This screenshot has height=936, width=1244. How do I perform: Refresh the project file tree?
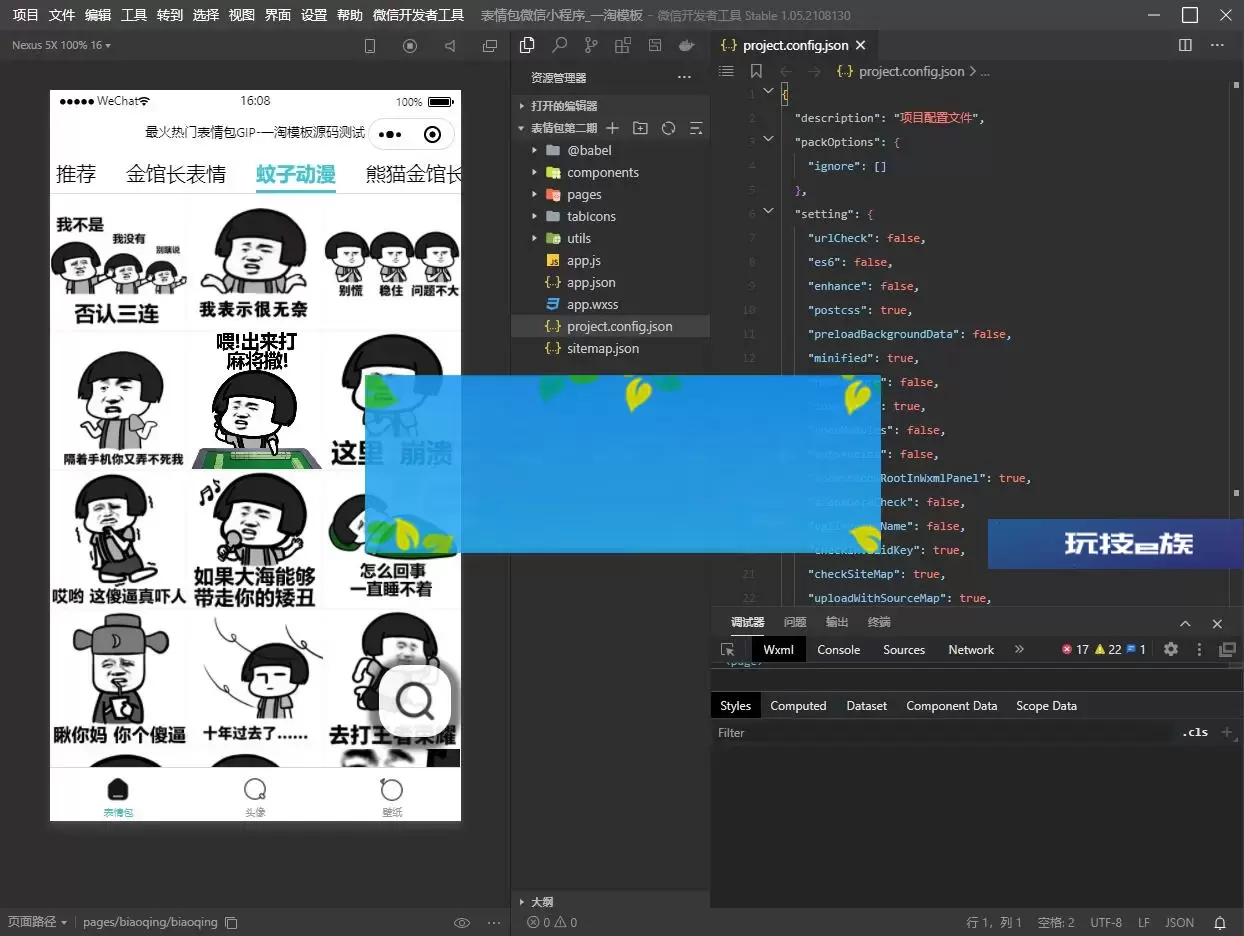(x=669, y=128)
